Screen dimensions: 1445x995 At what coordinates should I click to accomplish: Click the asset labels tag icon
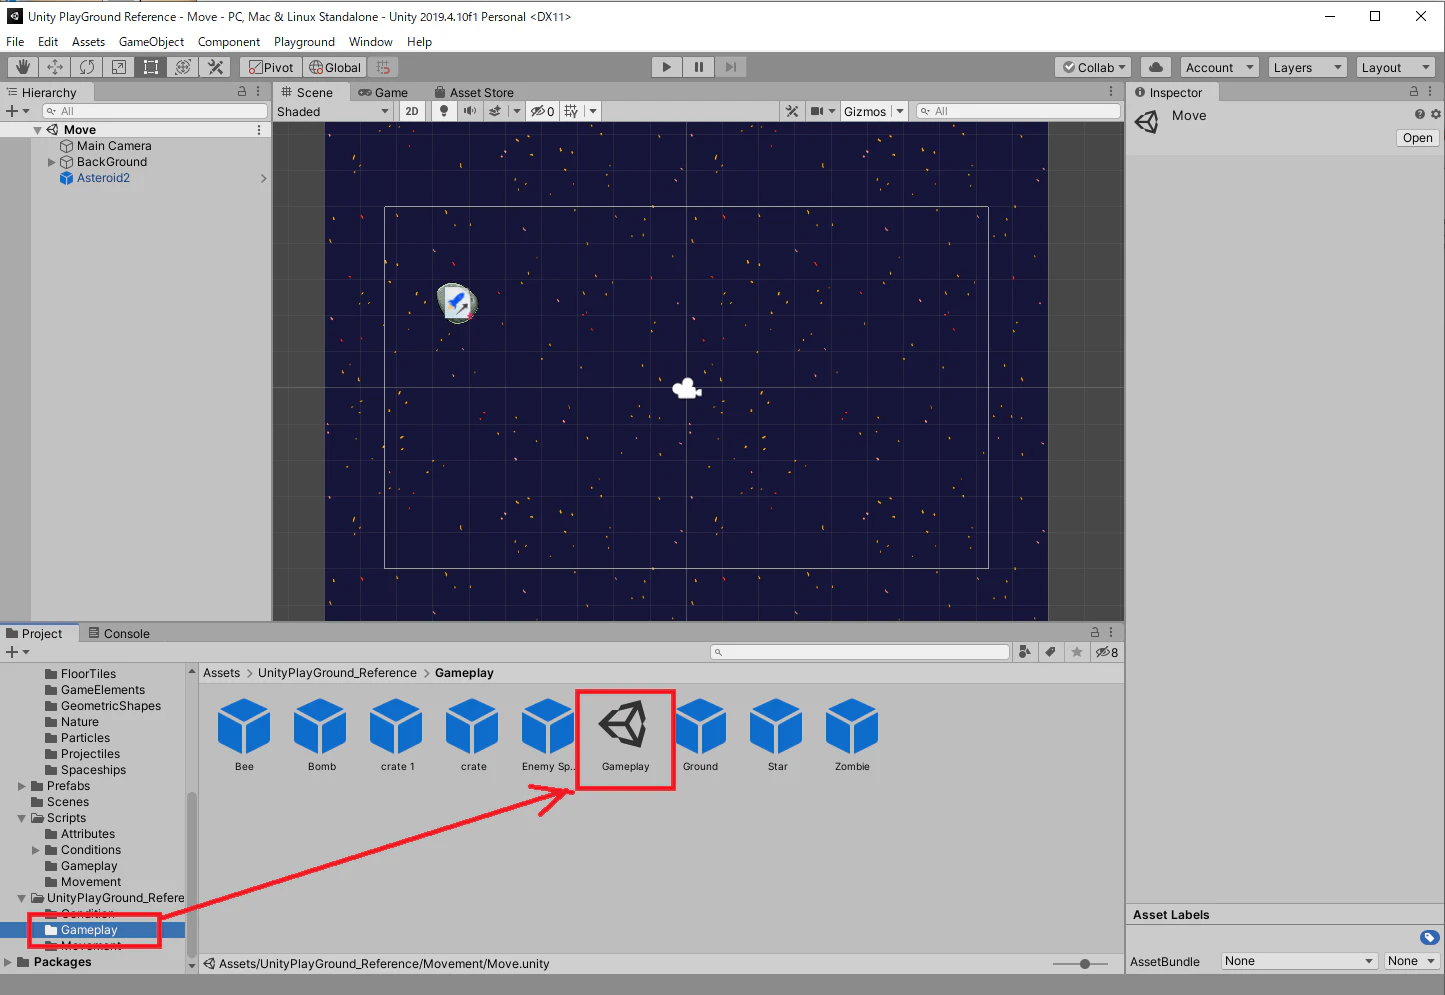coord(1429,938)
